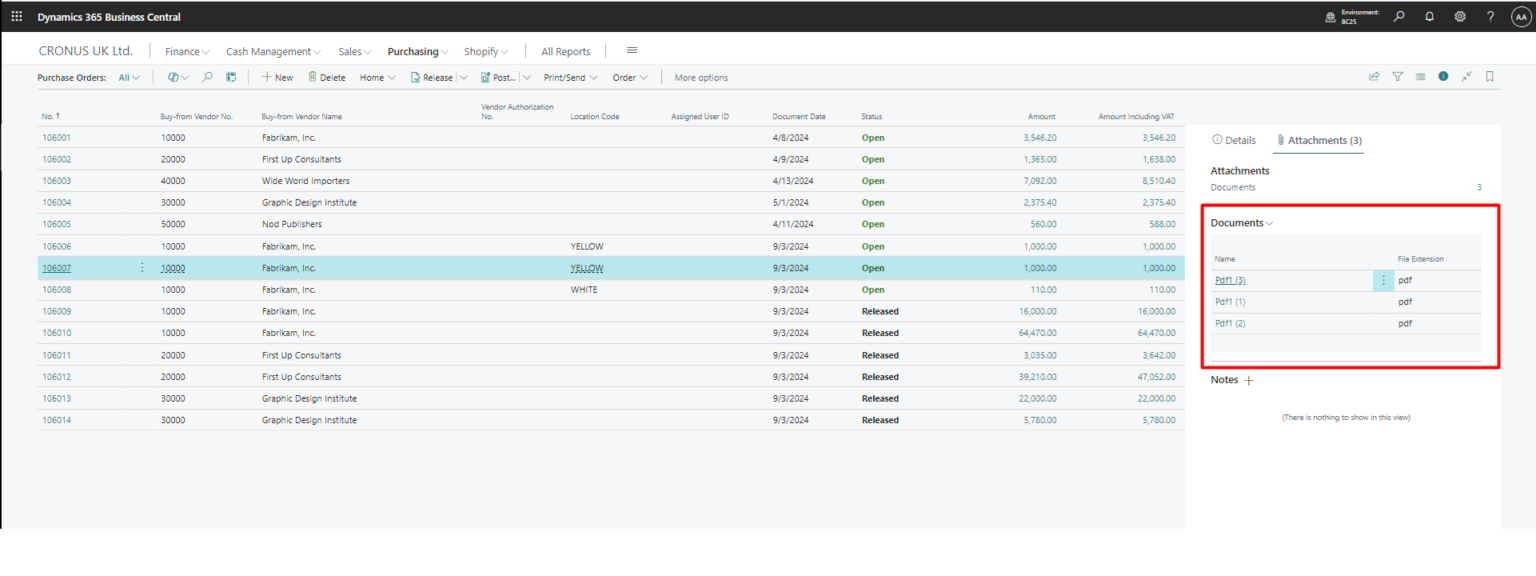This screenshot has width=1536, height=576.
Task: Open the help question mark
Action: click(x=1490, y=16)
